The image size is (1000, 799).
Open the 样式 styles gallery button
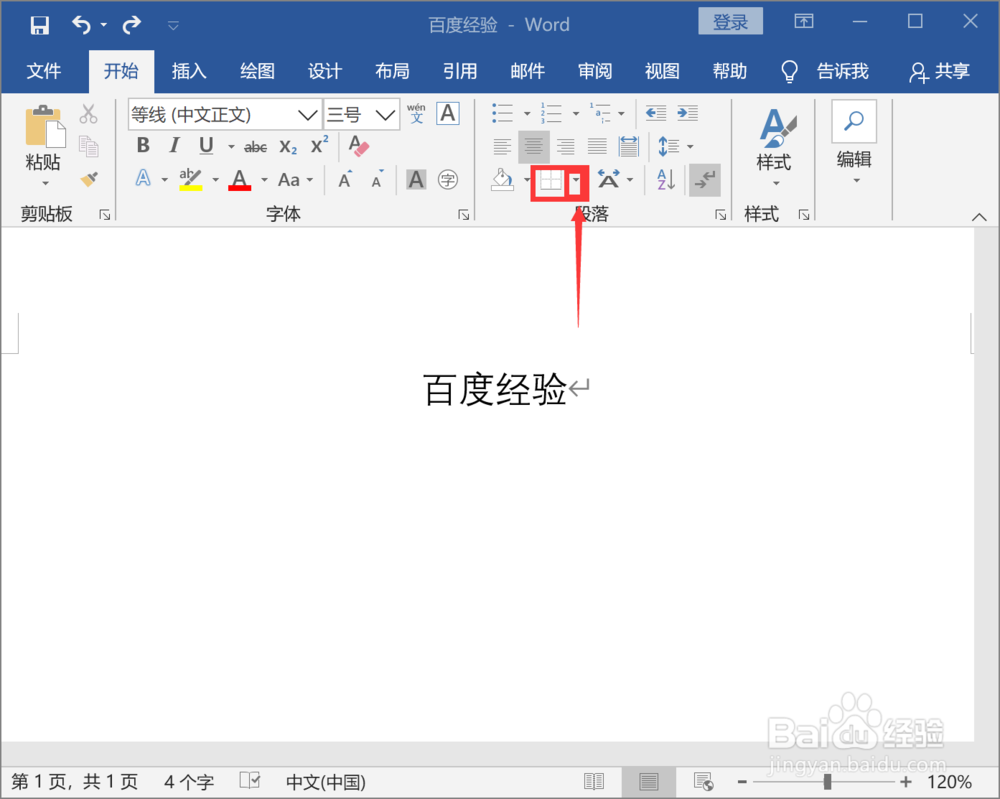(x=776, y=148)
